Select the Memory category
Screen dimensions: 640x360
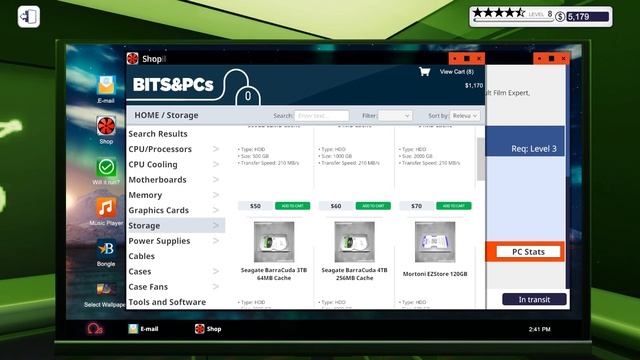[x=145, y=195]
